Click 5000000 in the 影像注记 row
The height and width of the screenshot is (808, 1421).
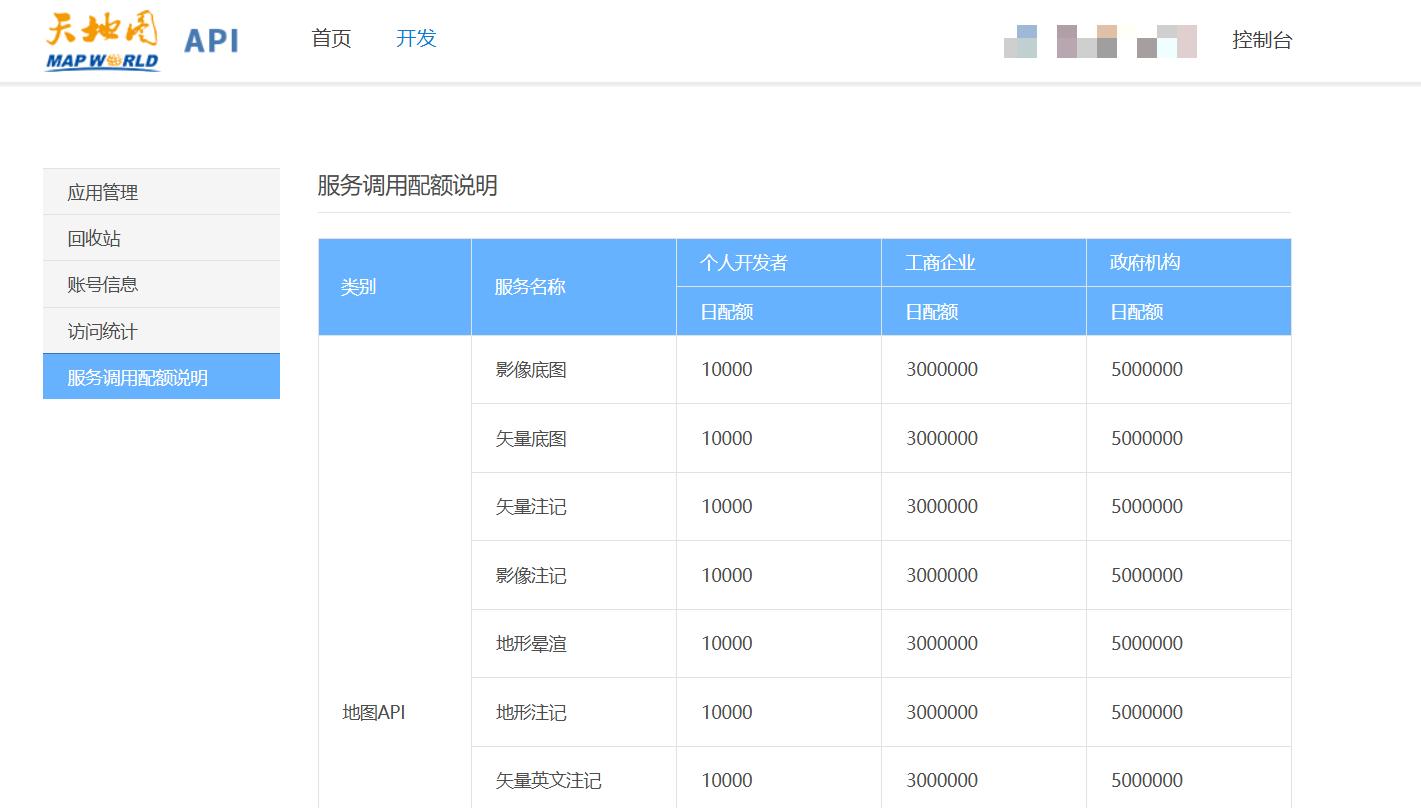(x=1147, y=575)
